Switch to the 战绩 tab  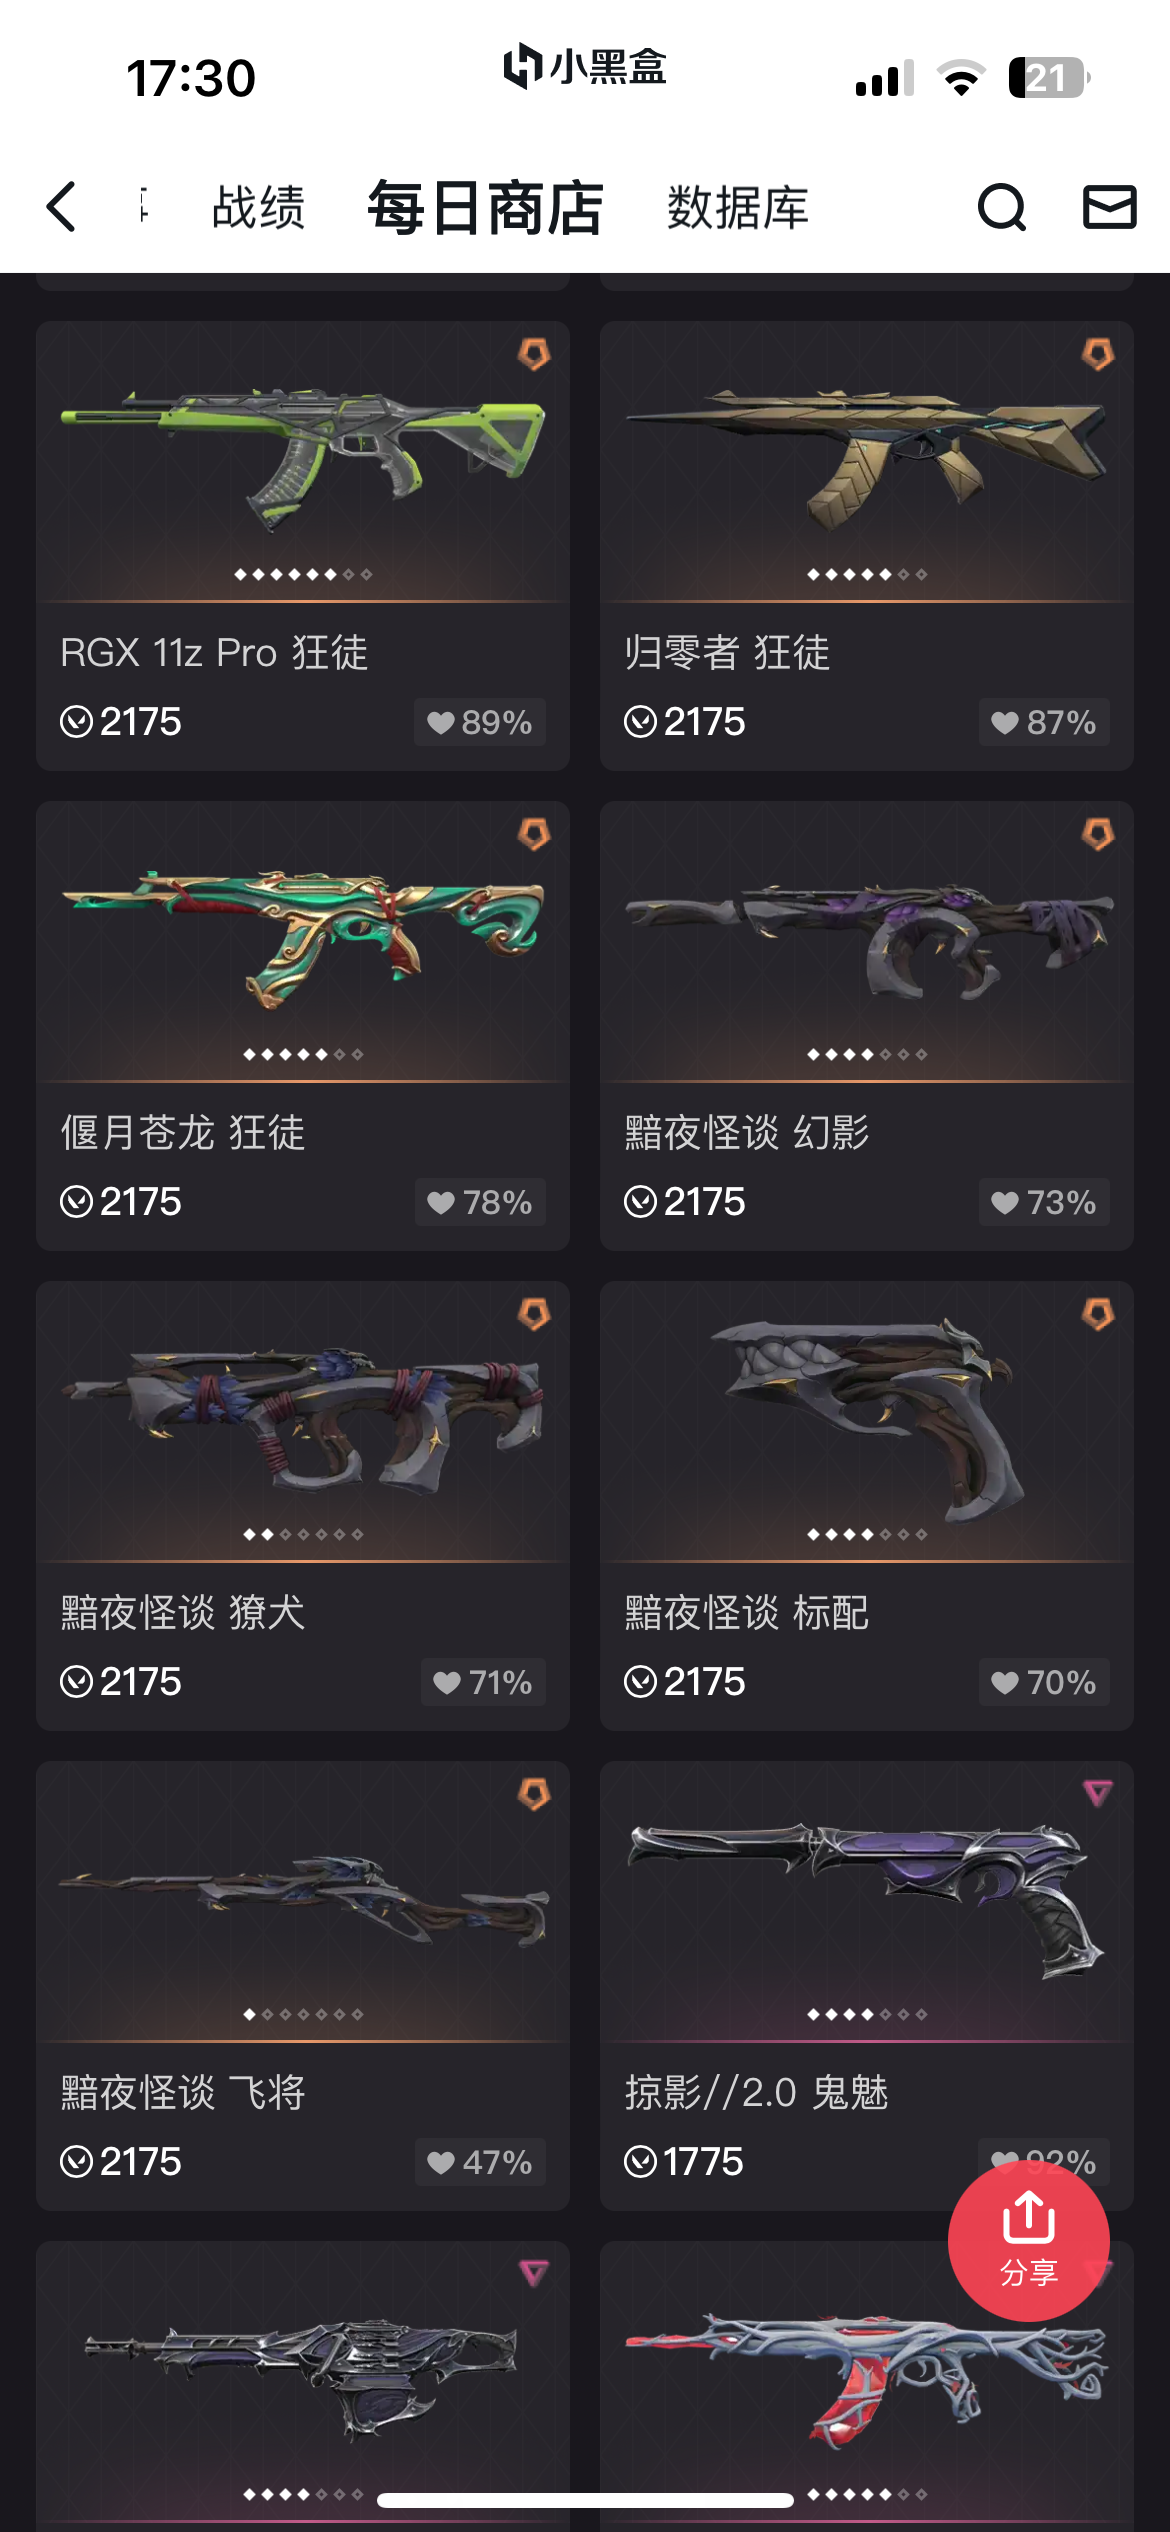pos(258,208)
